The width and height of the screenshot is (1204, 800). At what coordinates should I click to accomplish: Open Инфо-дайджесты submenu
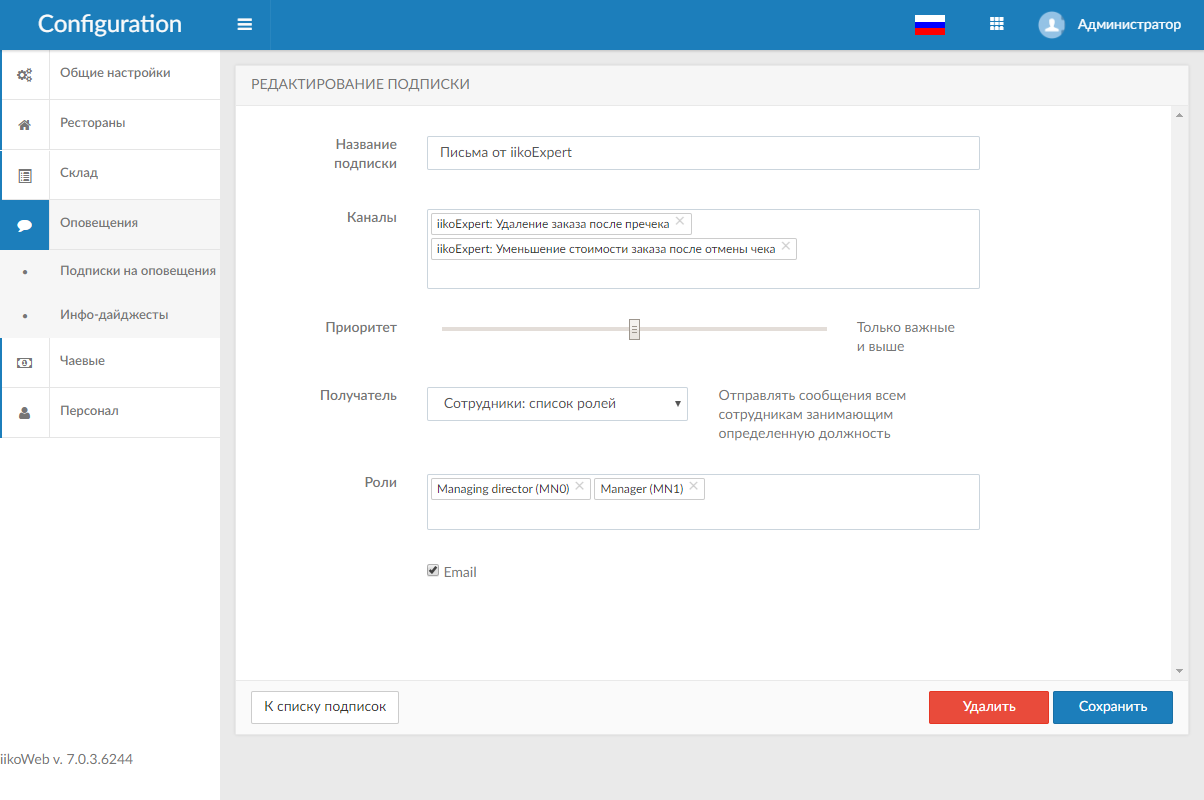click(114, 315)
